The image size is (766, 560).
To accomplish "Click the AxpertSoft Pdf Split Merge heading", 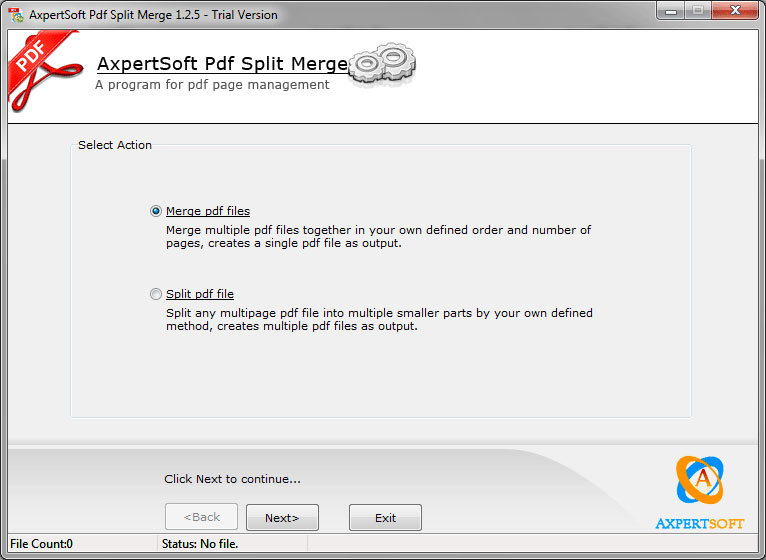I will [x=222, y=64].
